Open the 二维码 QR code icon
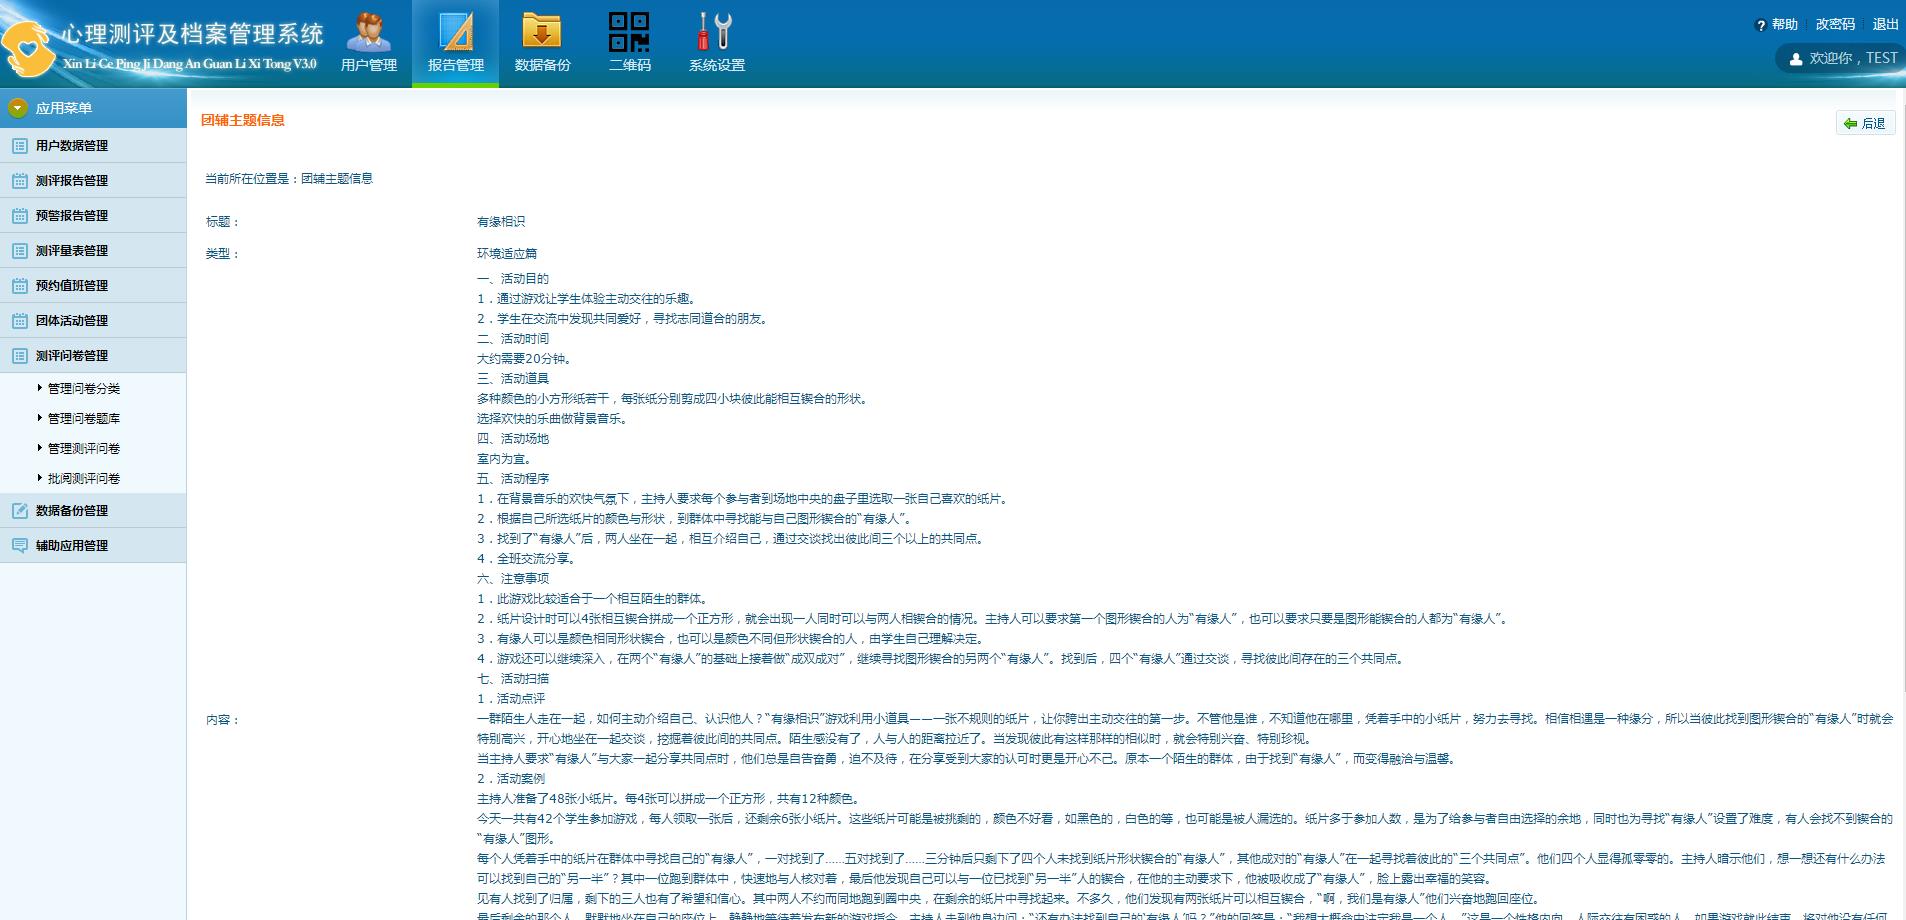Image resolution: width=1906 pixels, height=920 pixels. (x=629, y=31)
